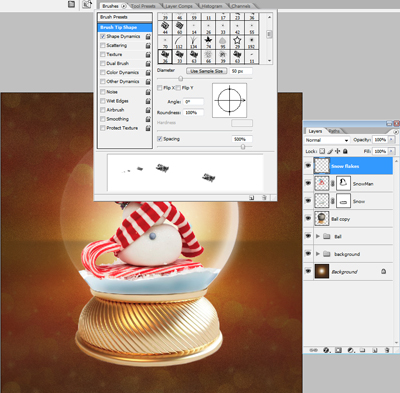This screenshot has height=393, width=400.
Task: Switch to the Tool Presets tab
Action: click(143, 6)
